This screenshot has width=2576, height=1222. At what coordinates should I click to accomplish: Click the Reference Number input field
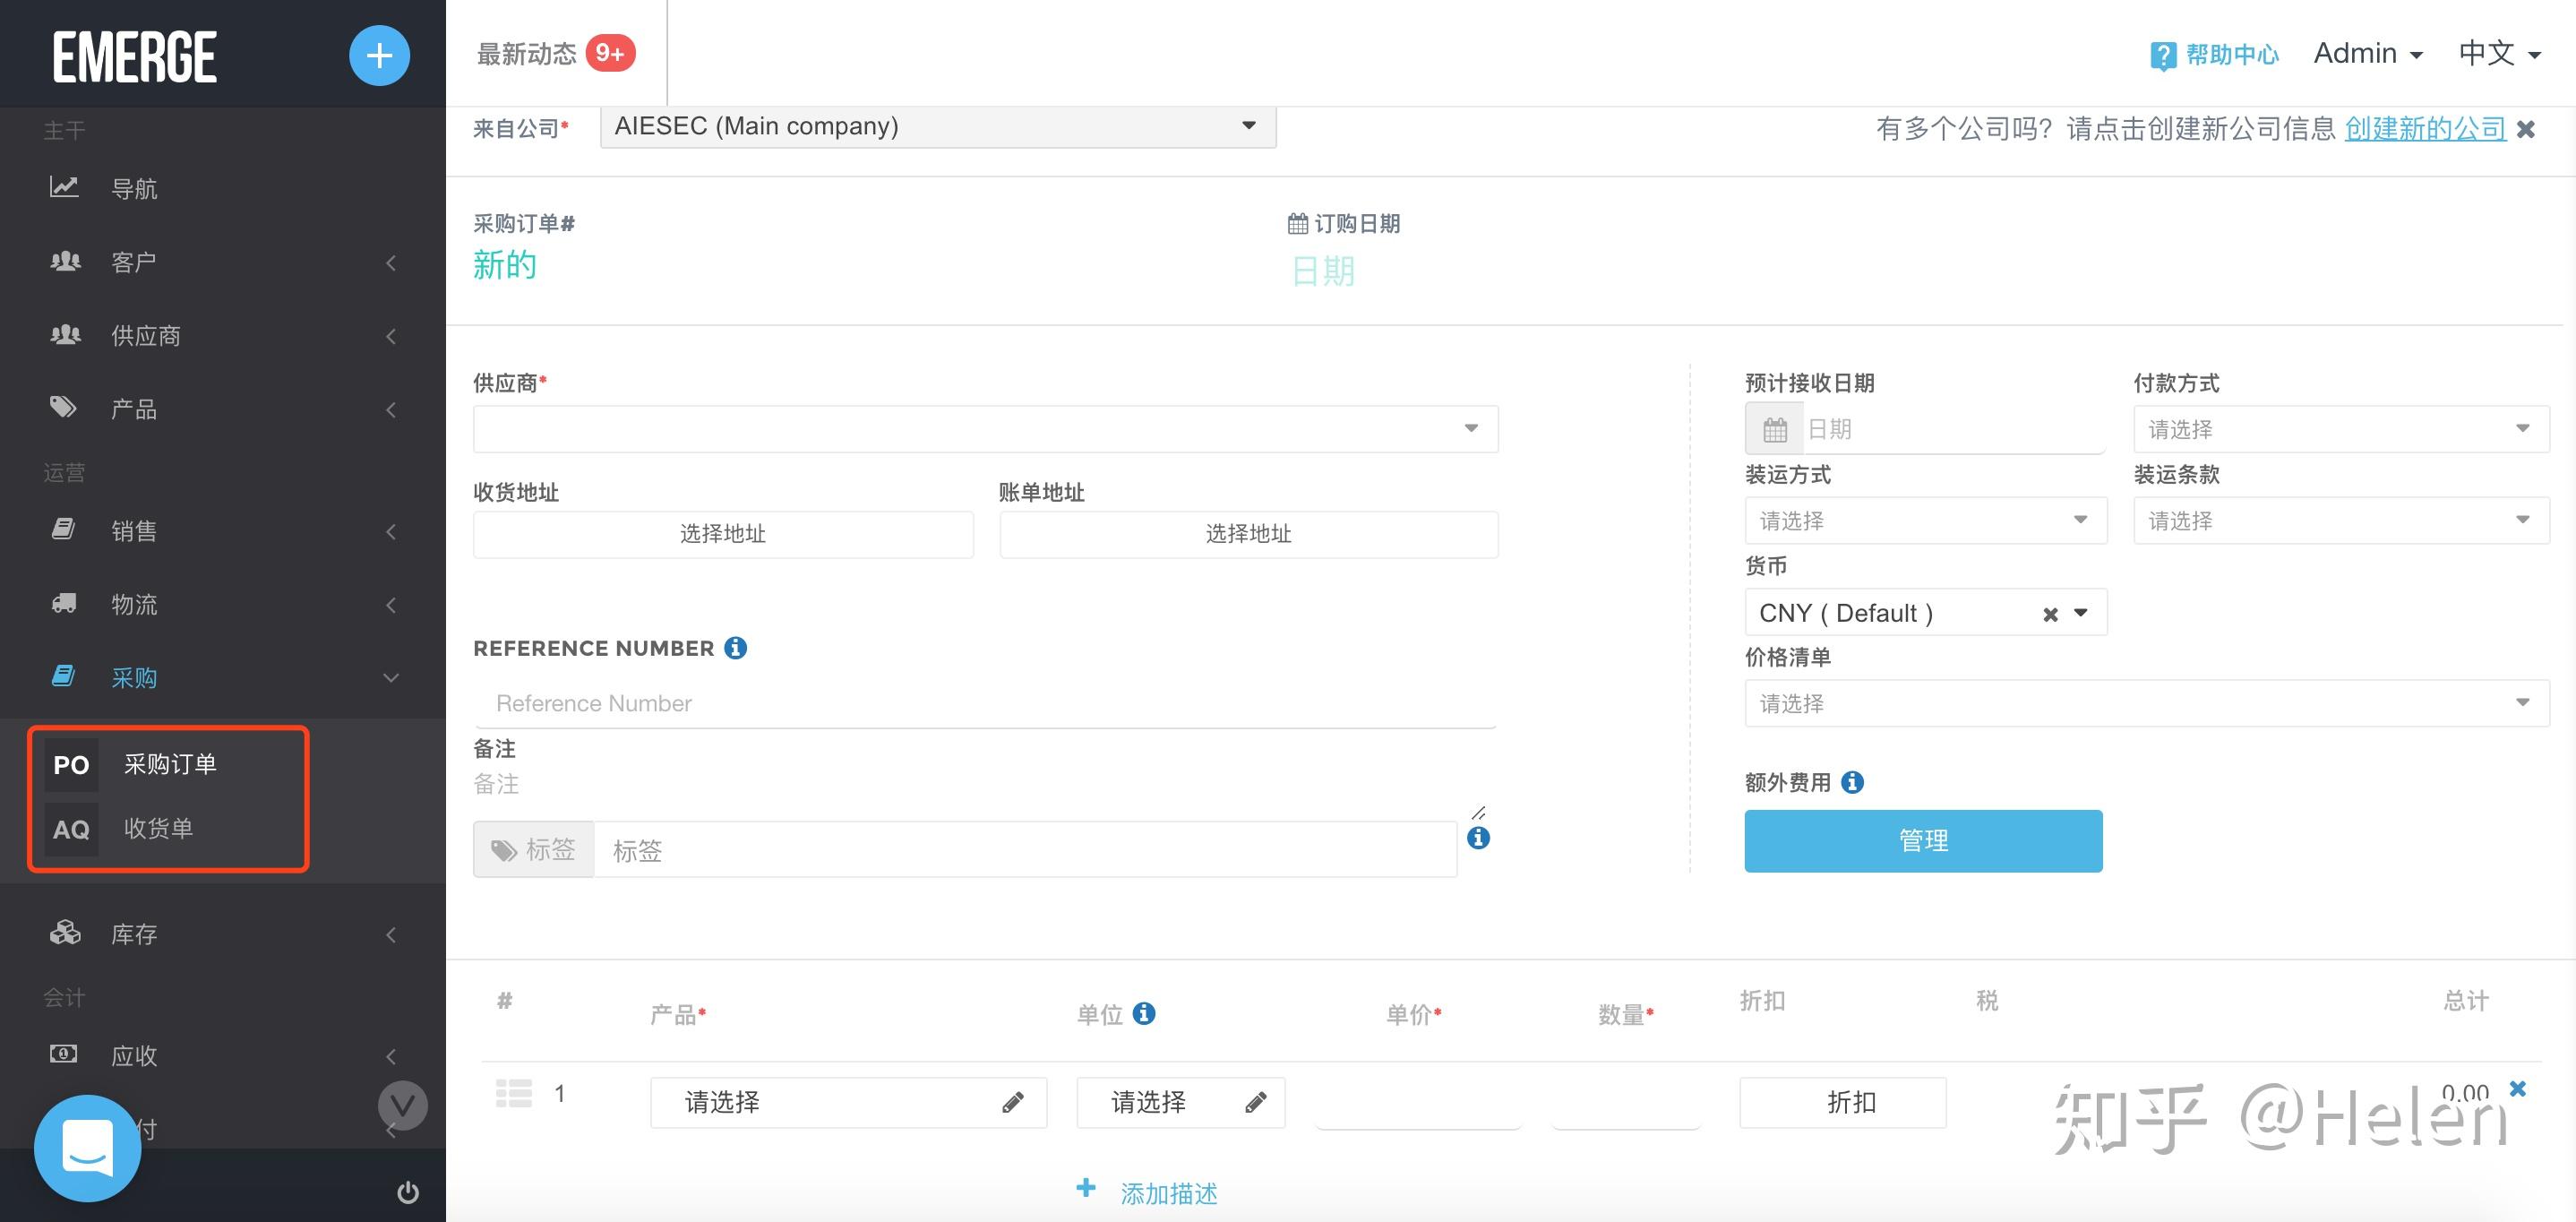pos(985,703)
